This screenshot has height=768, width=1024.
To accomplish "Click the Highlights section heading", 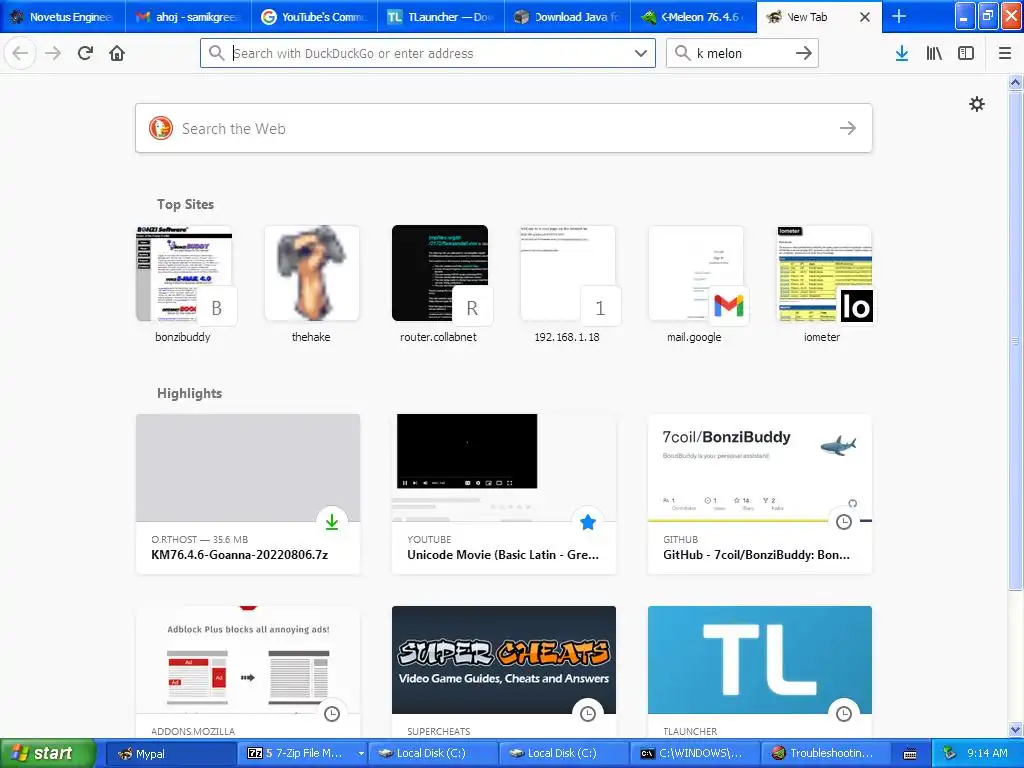I will coord(189,393).
